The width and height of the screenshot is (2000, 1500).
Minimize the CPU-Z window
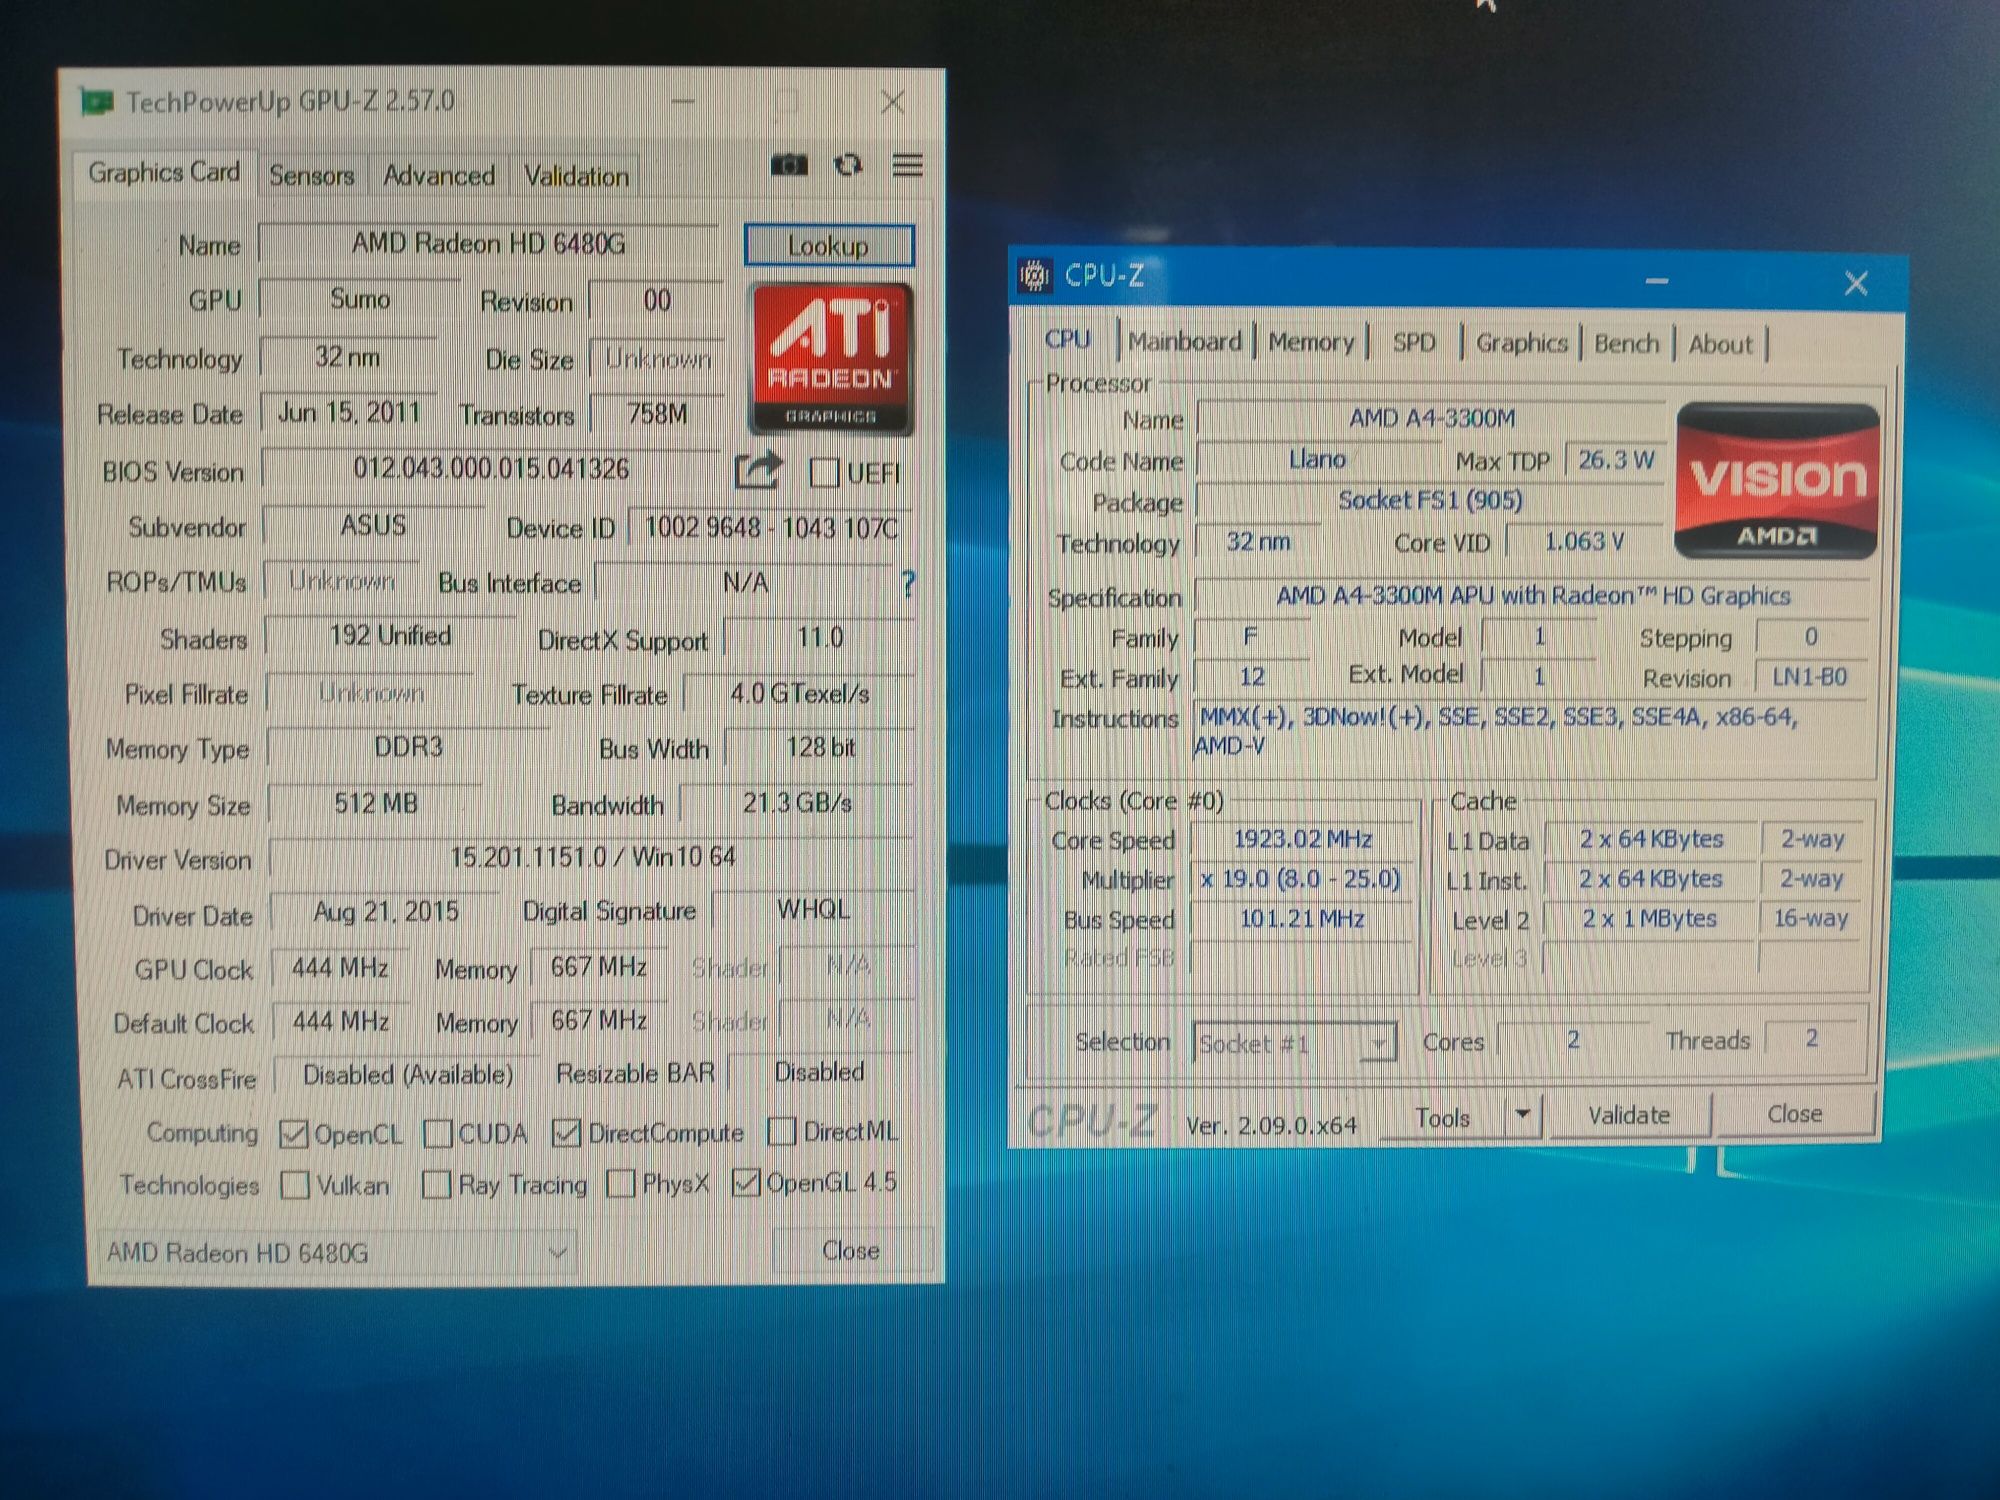point(1657,282)
